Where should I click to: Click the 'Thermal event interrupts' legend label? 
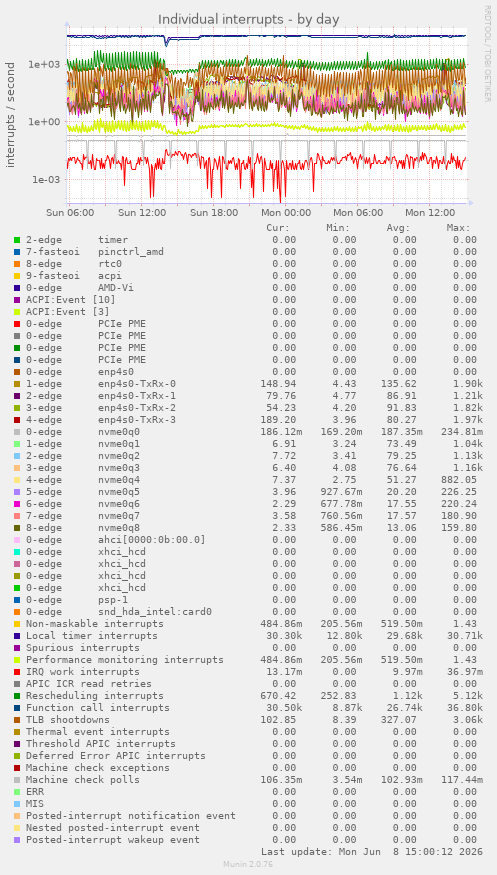click(x=98, y=732)
